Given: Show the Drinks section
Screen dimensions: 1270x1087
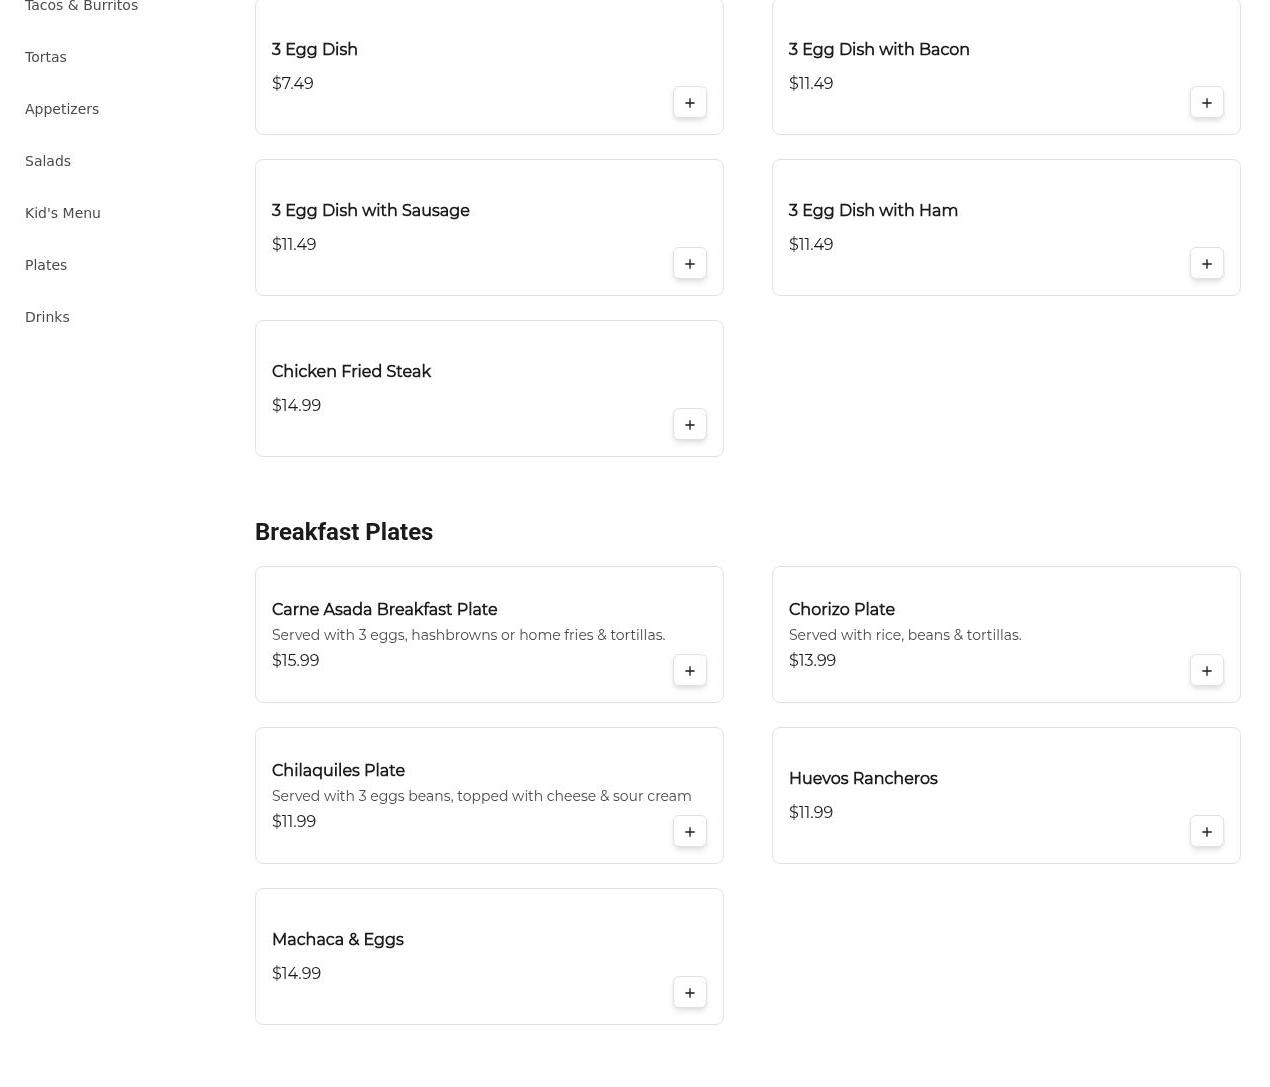Looking at the screenshot, I should pos(47,317).
